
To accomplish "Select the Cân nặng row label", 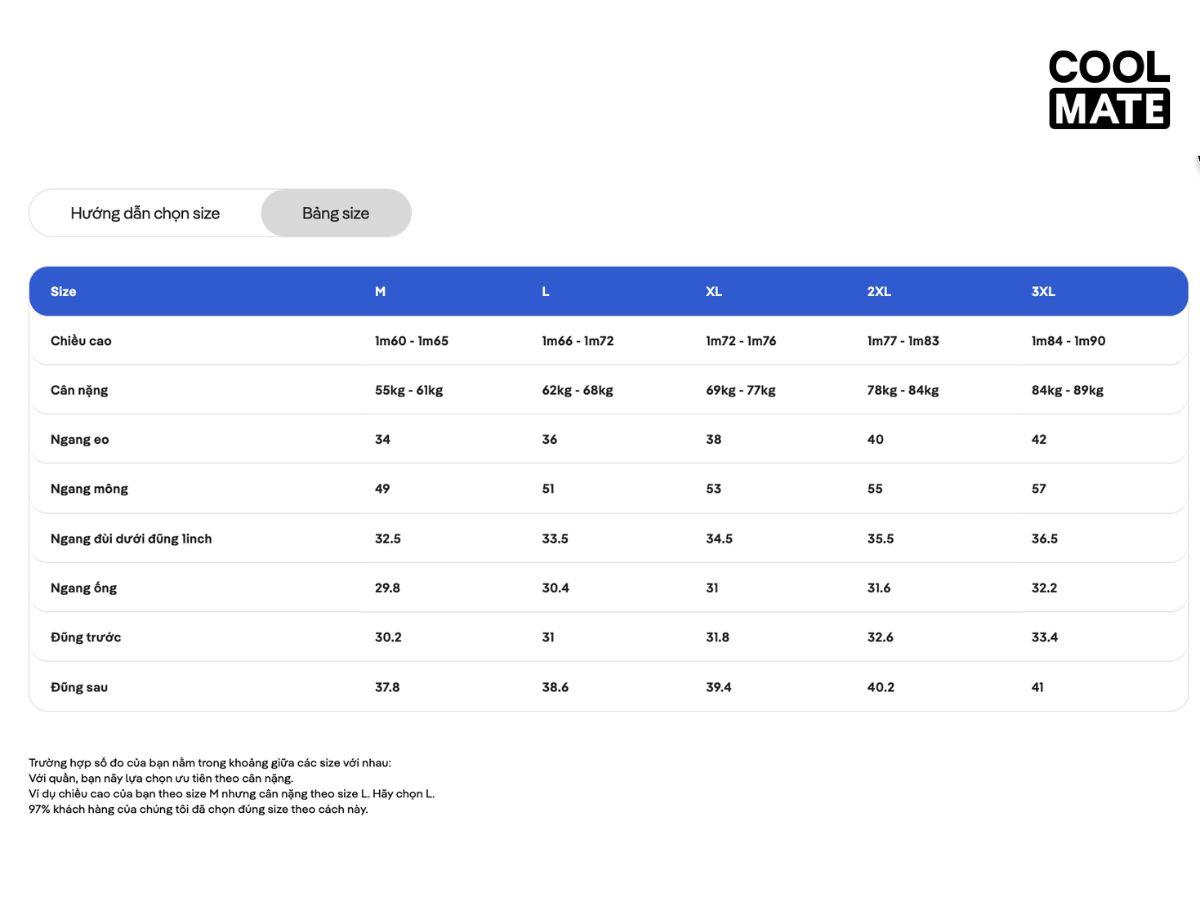I will coord(79,390).
